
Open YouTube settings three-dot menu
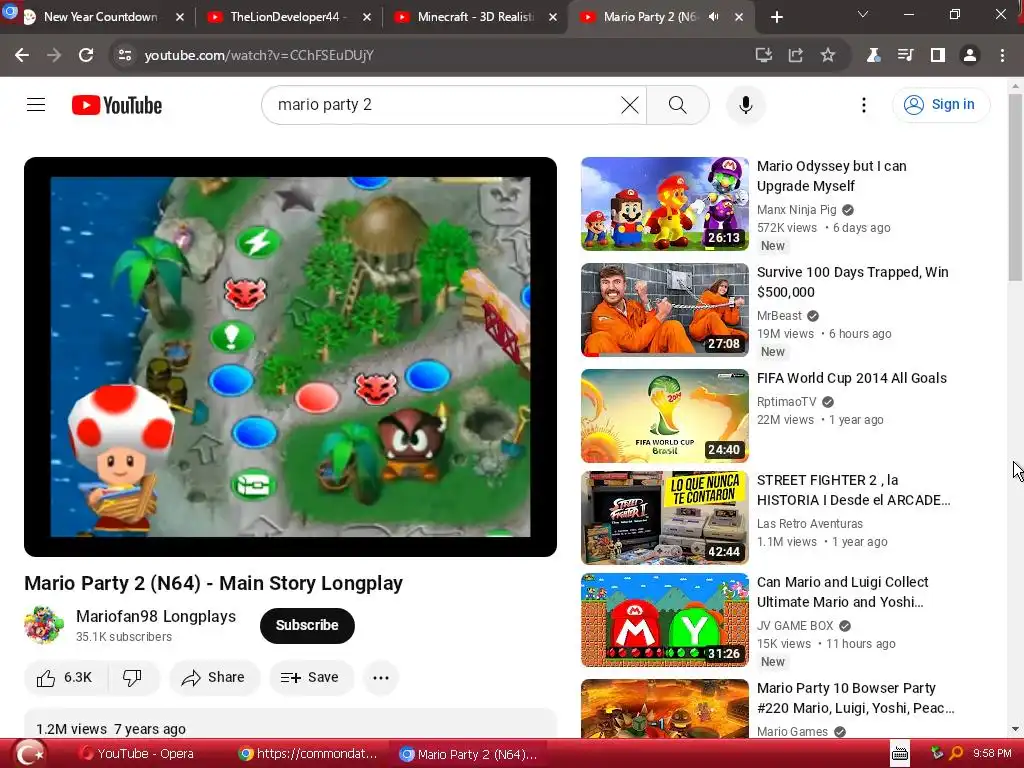[x=863, y=104]
